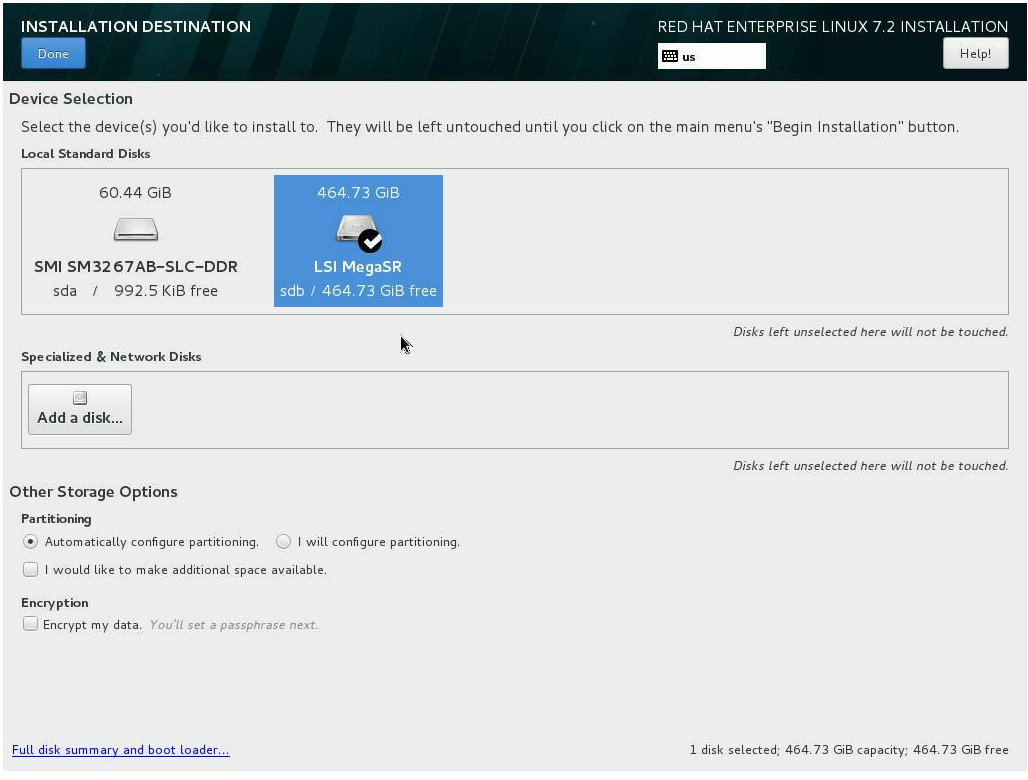Click the 'Device Selection' heading
Image resolution: width=1028 pixels, height=780 pixels.
click(71, 99)
